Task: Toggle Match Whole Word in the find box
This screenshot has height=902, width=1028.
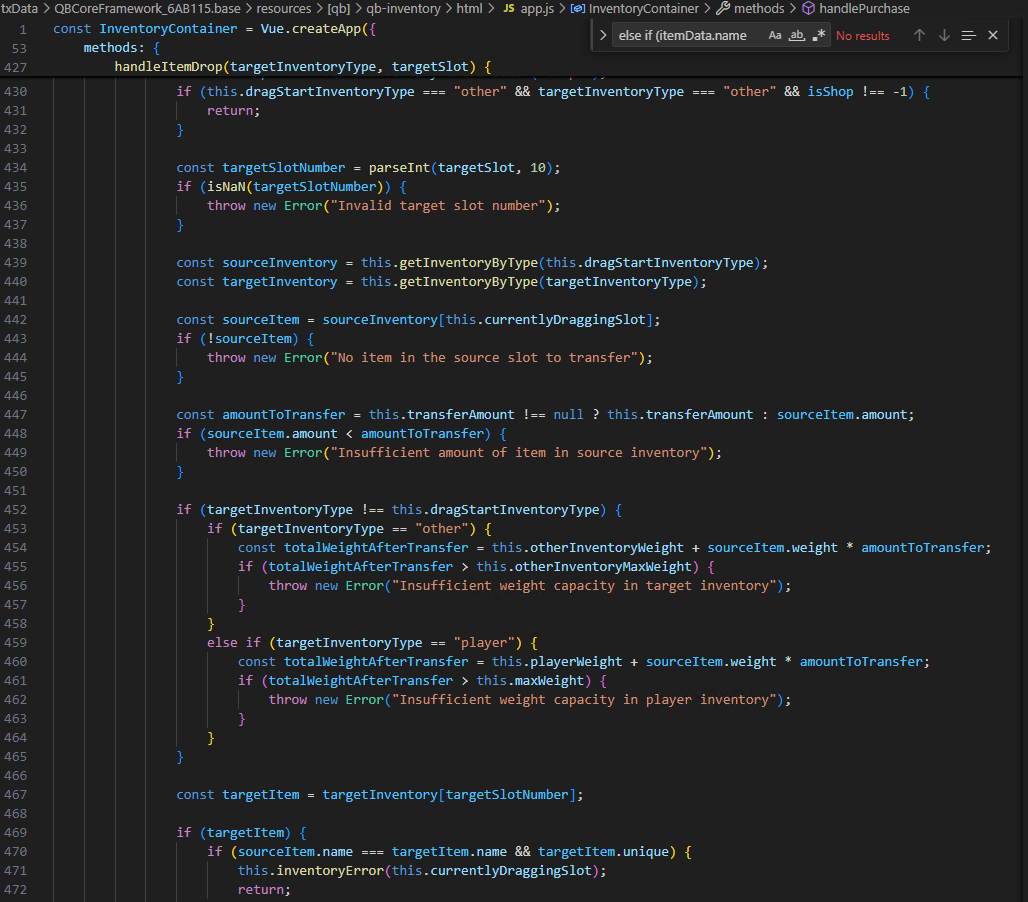Action: click(x=797, y=35)
